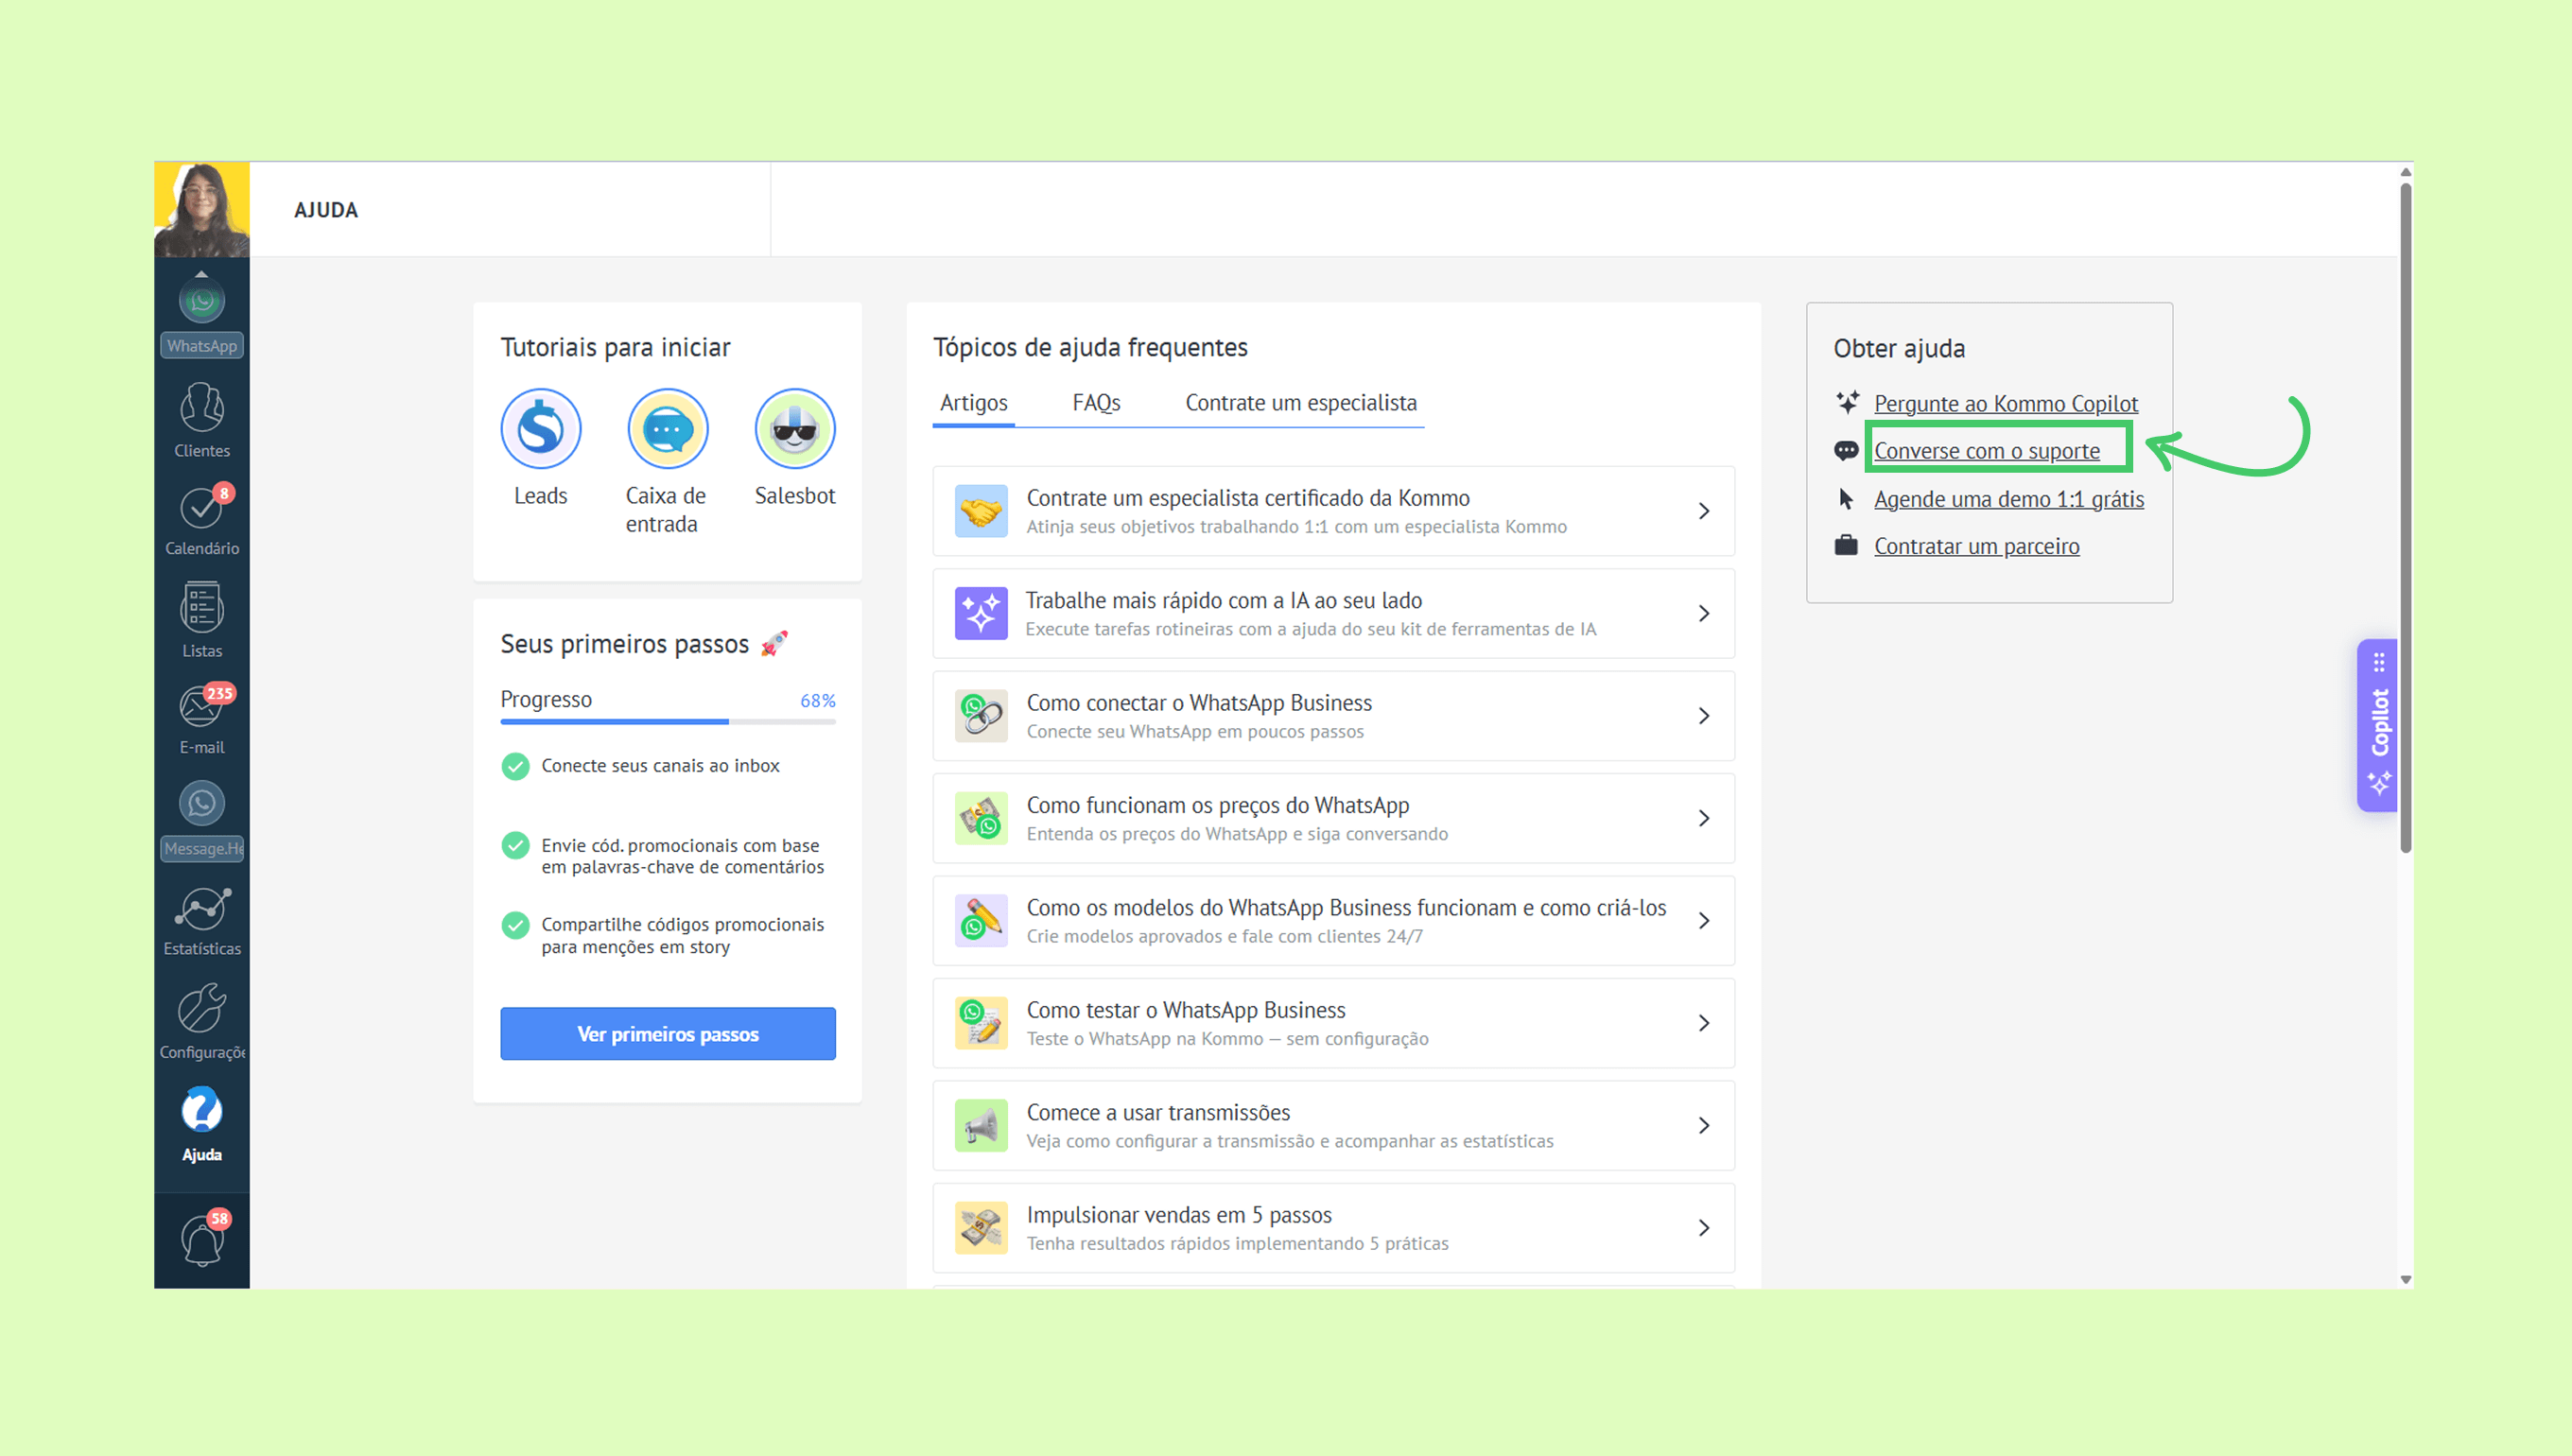Click checkmark for story promo codes step
The width and height of the screenshot is (2572, 1456).
[x=515, y=925]
